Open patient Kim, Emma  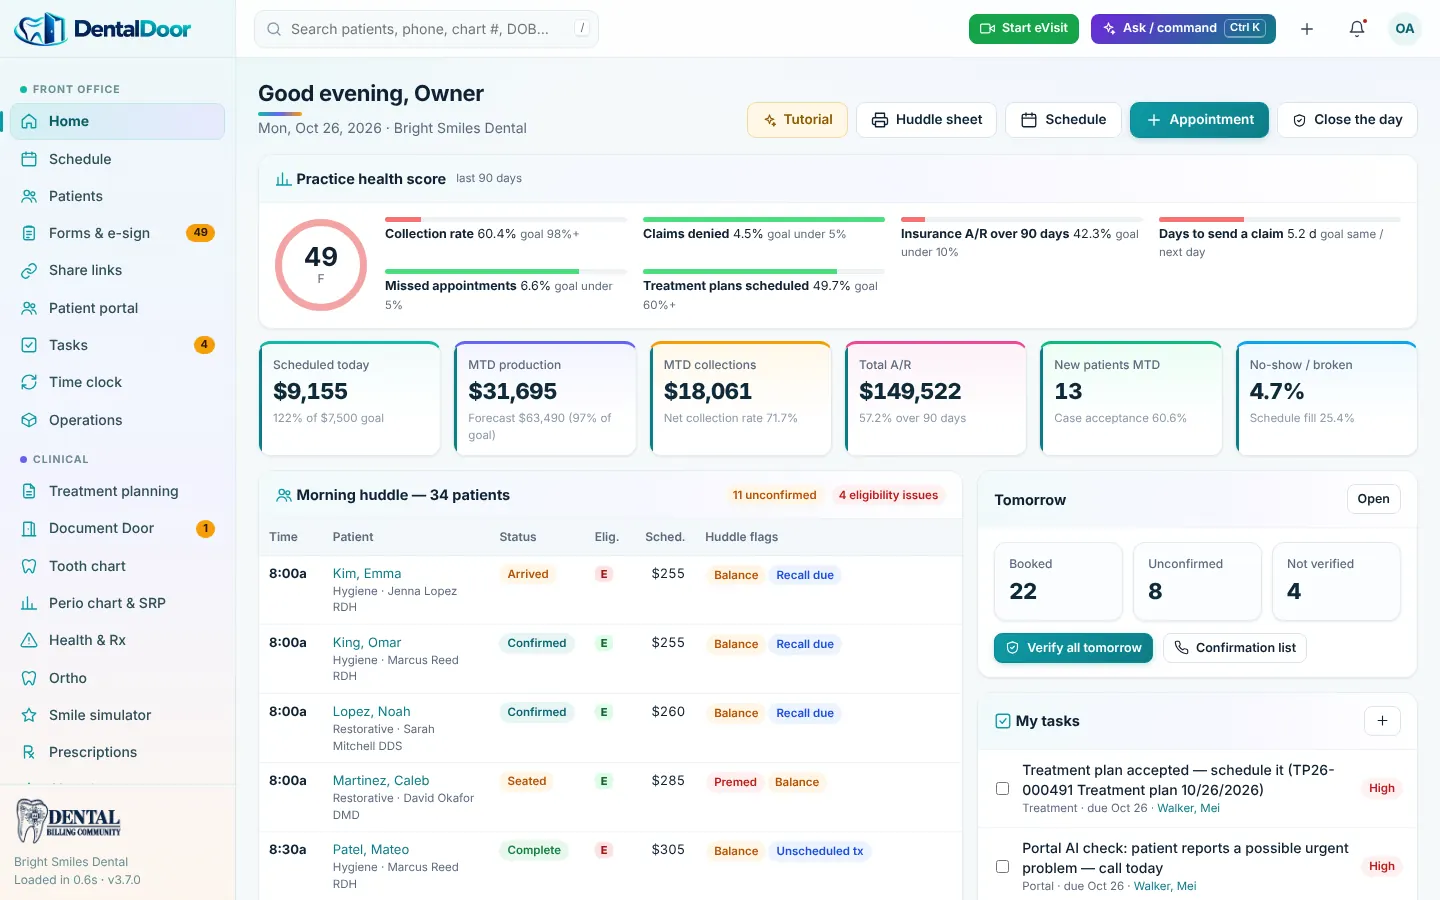pos(367,574)
